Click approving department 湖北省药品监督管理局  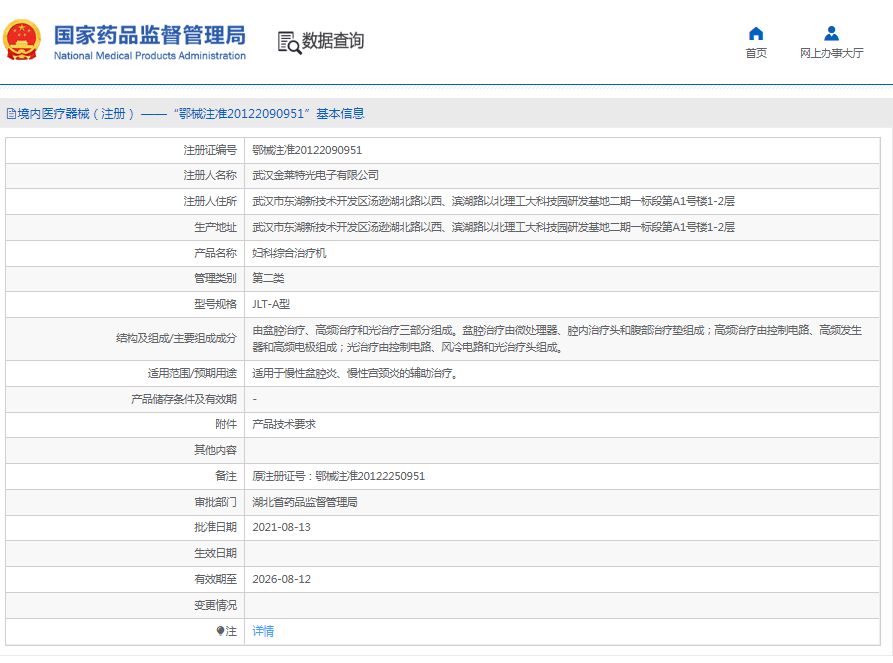(x=305, y=502)
